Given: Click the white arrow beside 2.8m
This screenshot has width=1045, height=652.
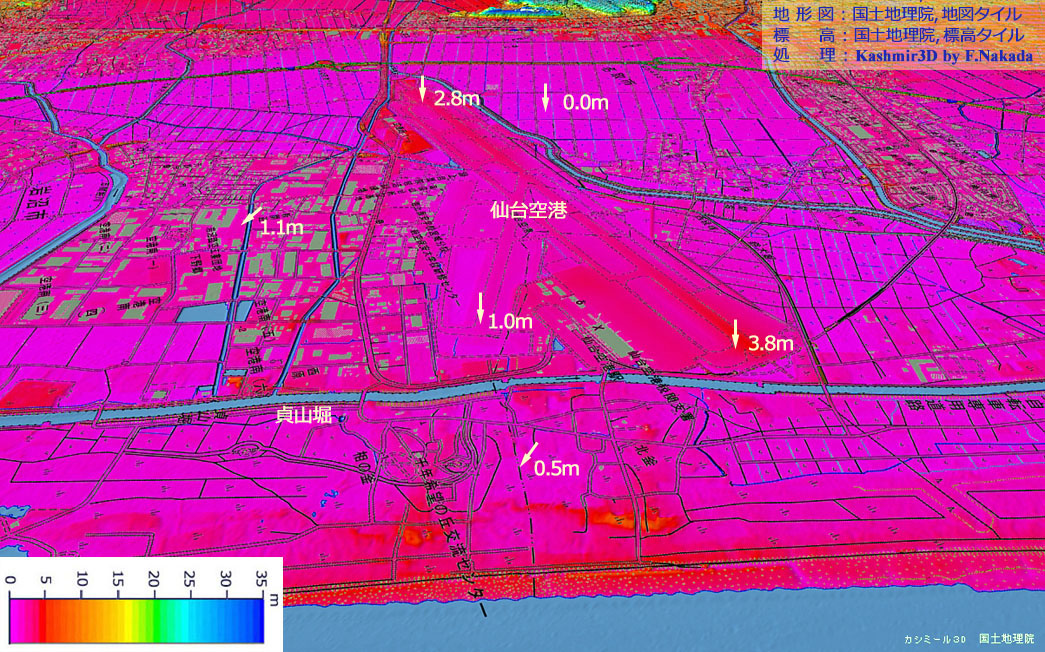Looking at the screenshot, I should pos(422,88).
